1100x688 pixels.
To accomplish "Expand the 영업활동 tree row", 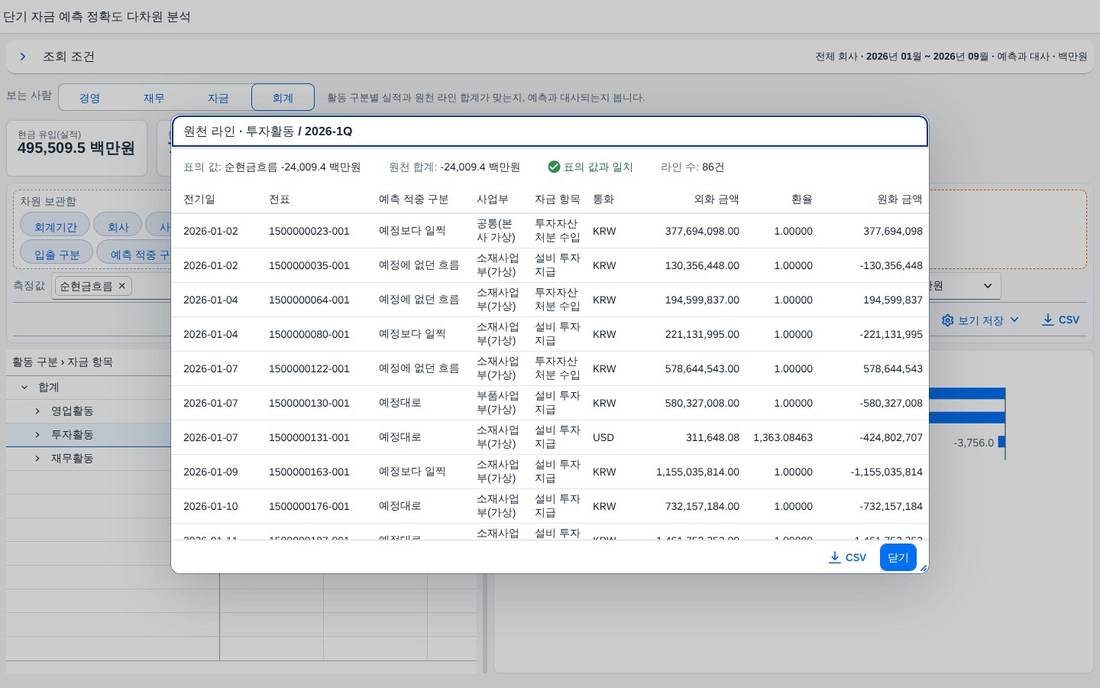I will coord(37,411).
